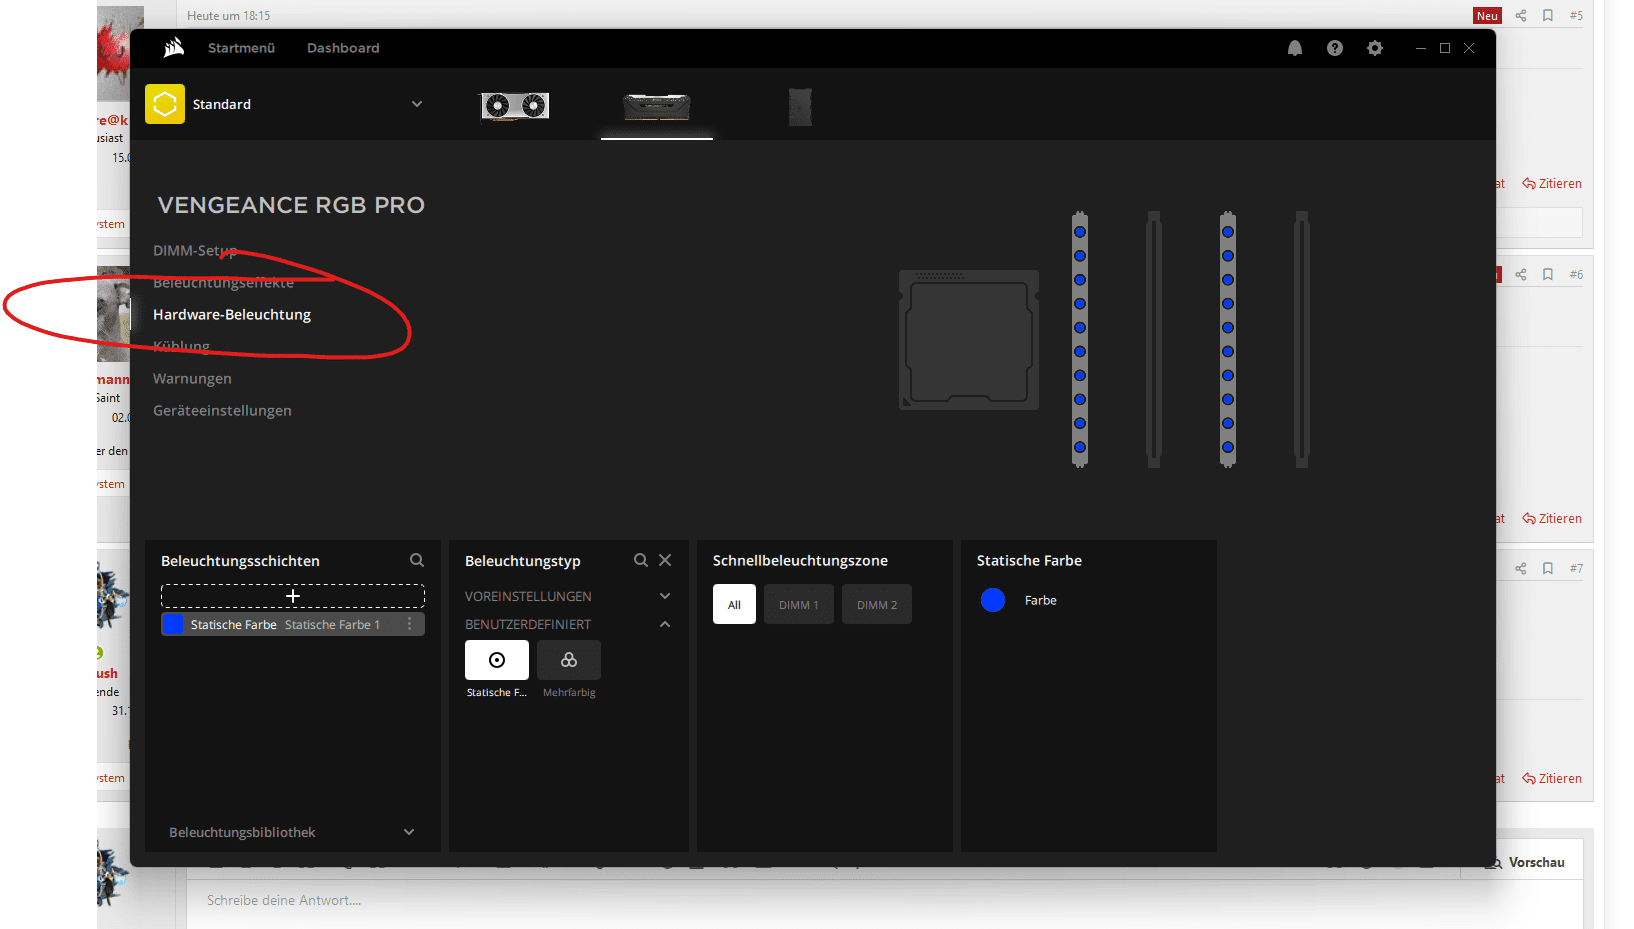Open Beleuchtungseffekte section
This screenshot has height=929, width=1634.
(223, 283)
